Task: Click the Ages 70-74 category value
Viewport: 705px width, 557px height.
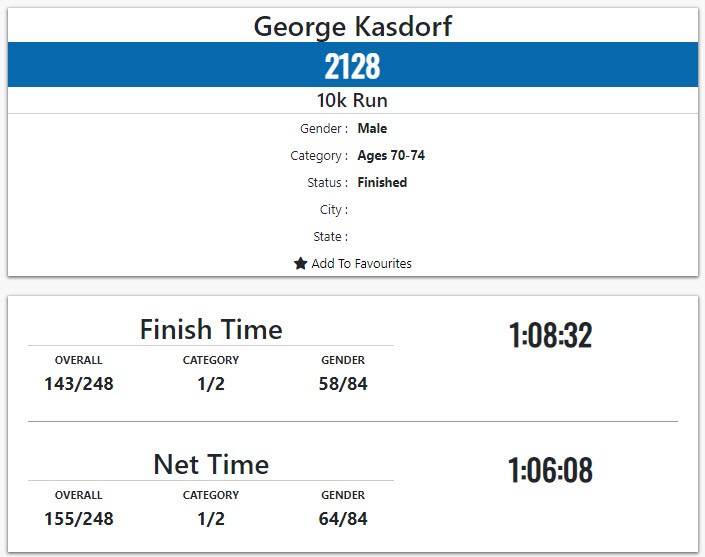Action: 391,156
